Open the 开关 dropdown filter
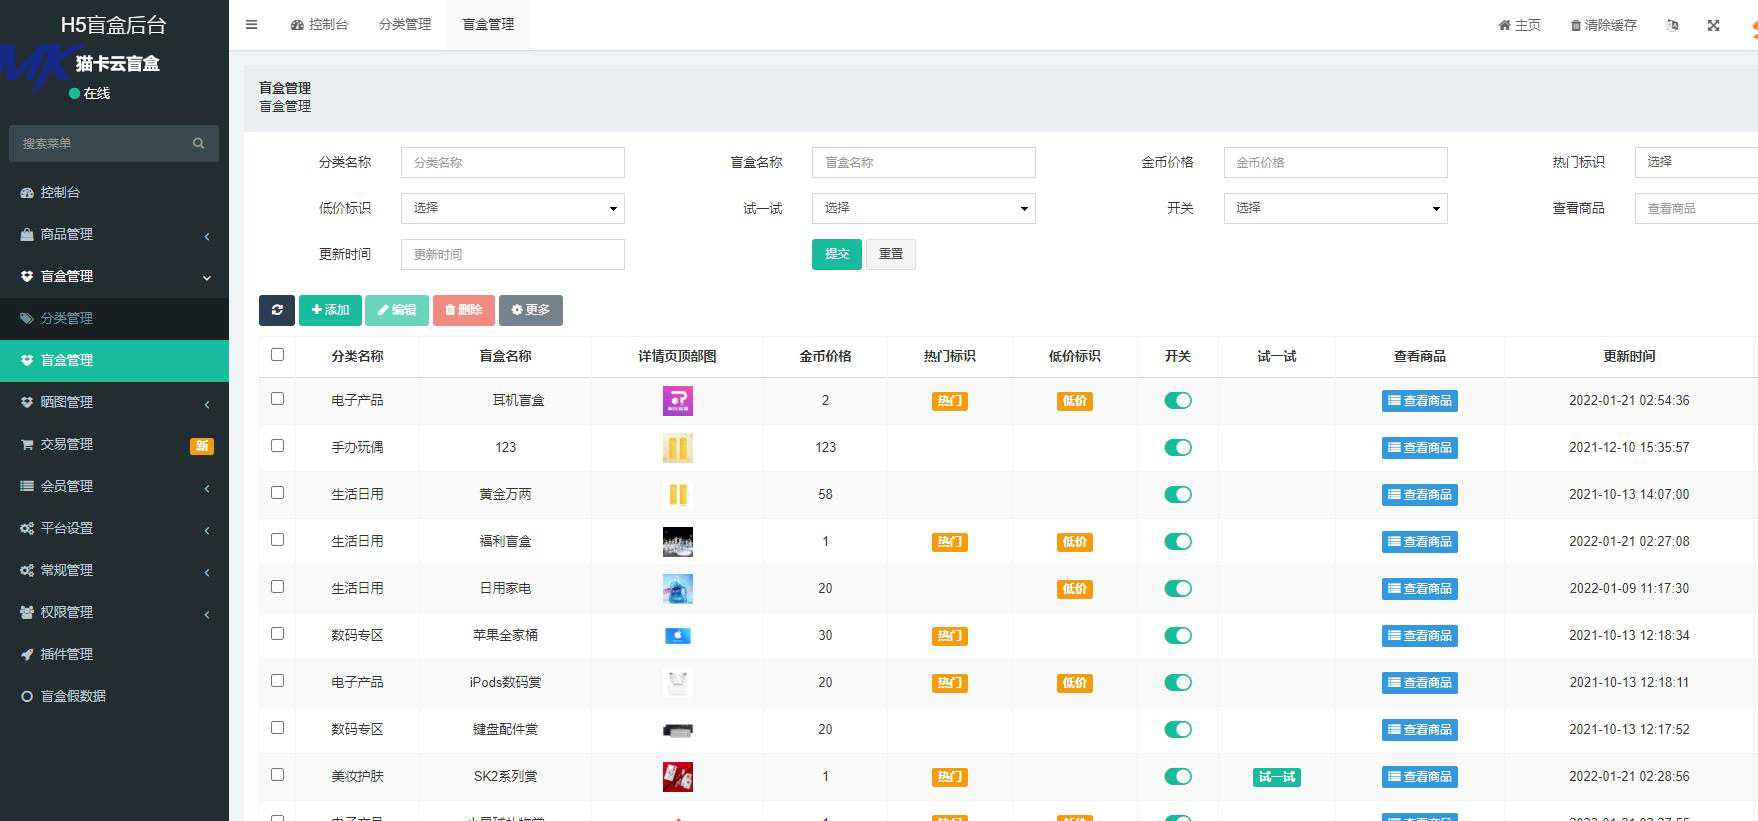 [x=1336, y=208]
